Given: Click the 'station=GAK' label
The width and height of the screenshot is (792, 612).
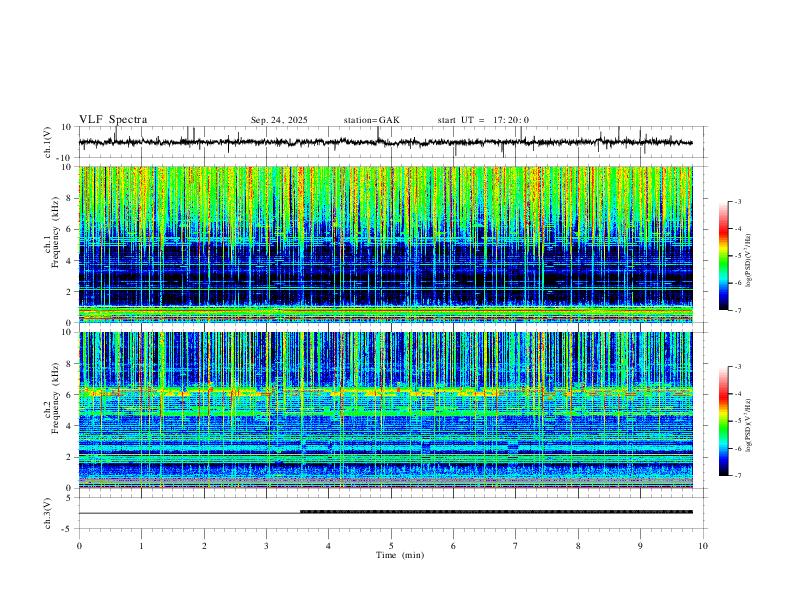Looking at the screenshot, I should point(371,120).
